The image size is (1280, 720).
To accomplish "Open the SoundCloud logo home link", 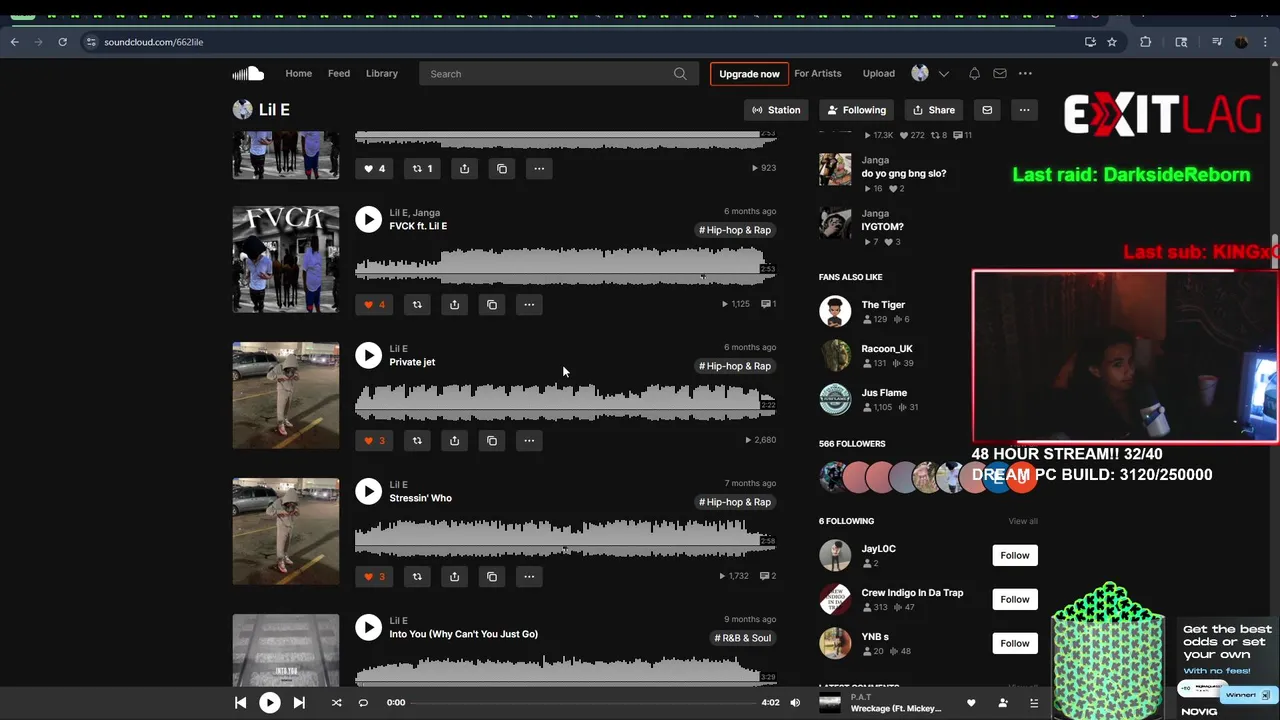I will [x=248, y=73].
